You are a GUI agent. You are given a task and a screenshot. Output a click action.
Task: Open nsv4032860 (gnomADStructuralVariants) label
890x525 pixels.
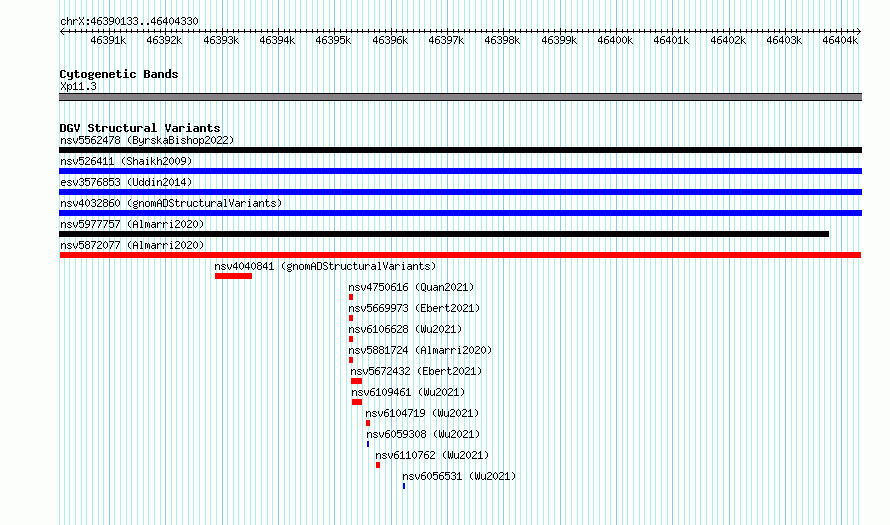pos(171,203)
